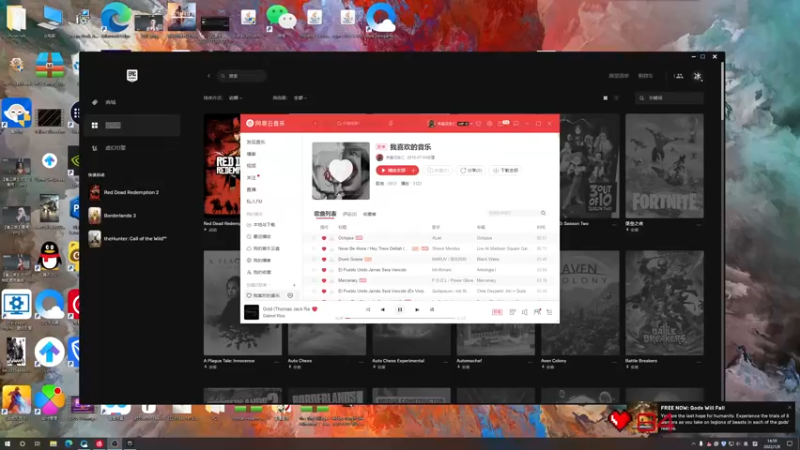Open the Fortnite game tile
This screenshot has height=450, width=800.
(664, 166)
